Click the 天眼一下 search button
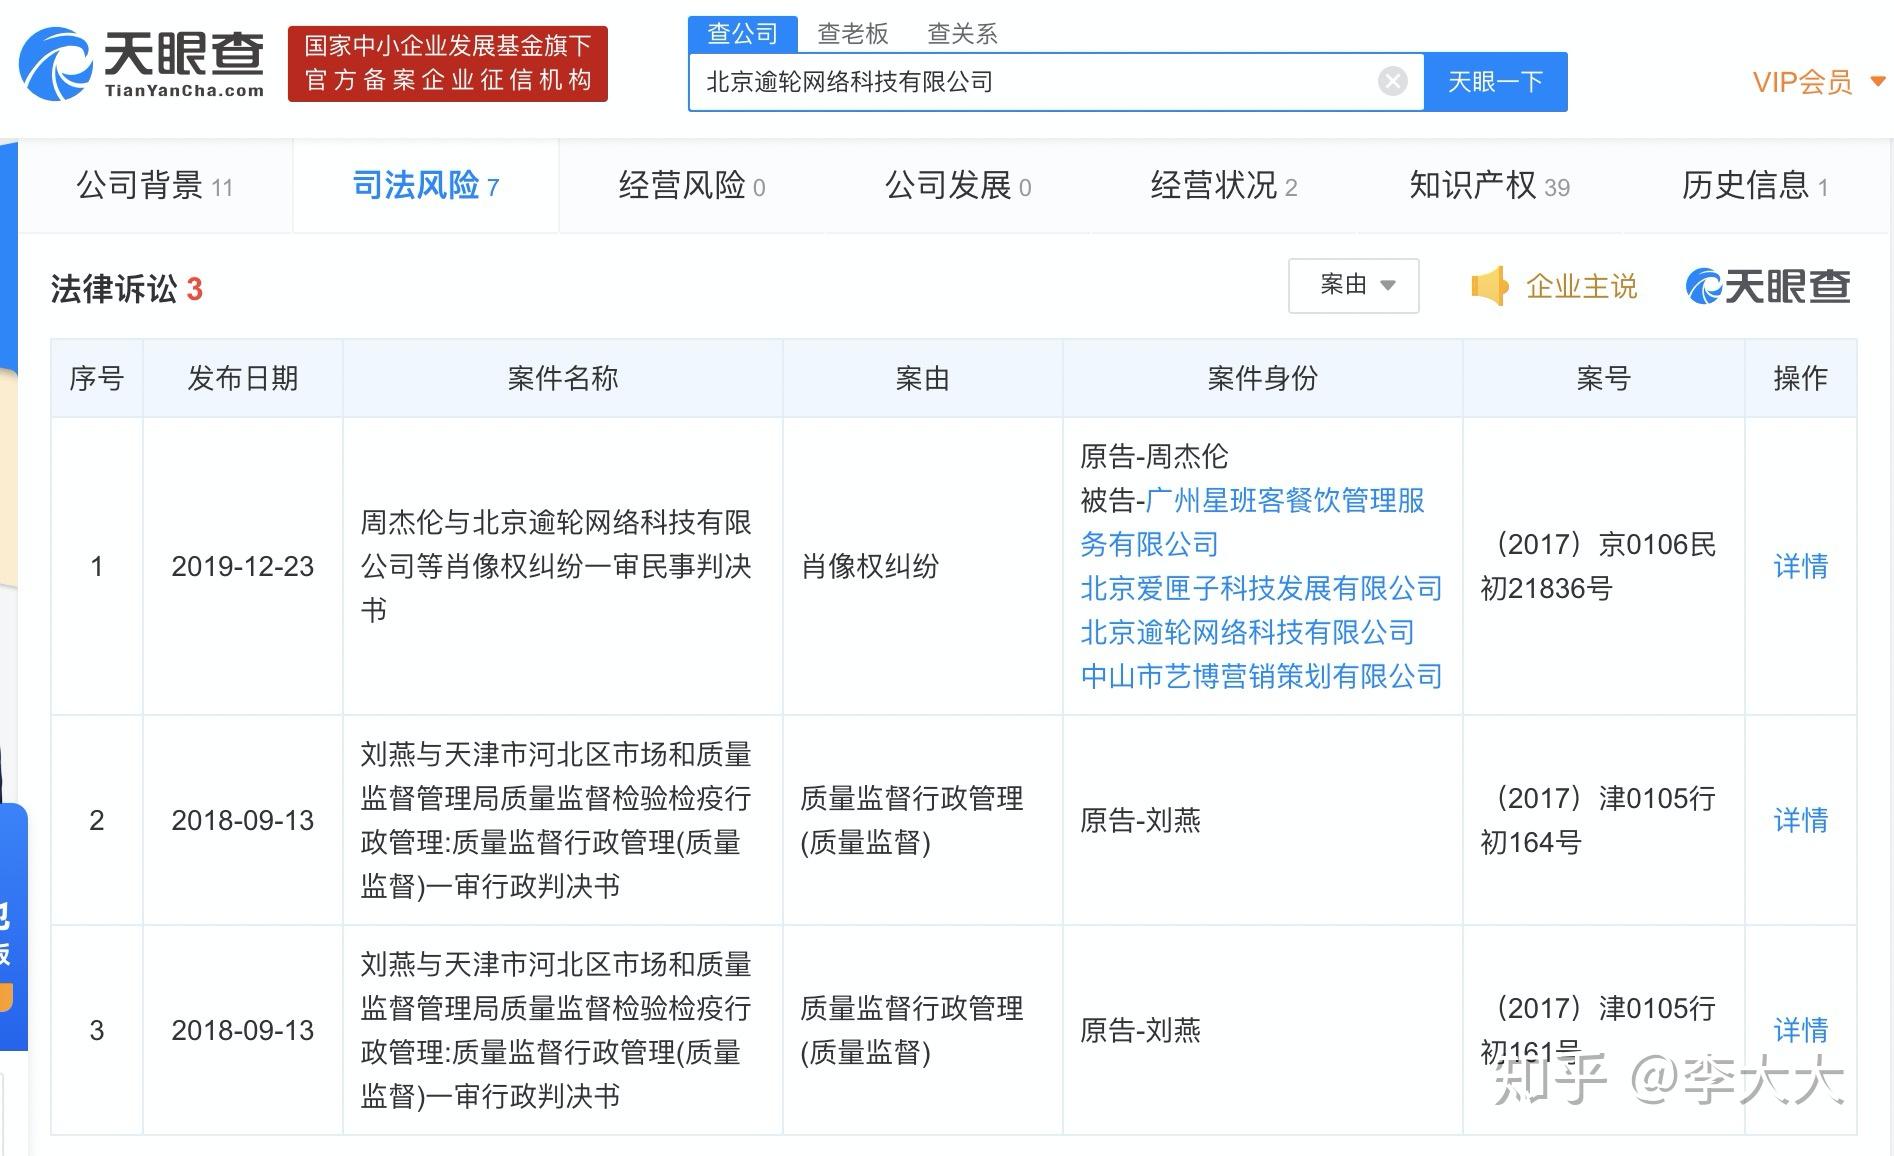The width and height of the screenshot is (1894, 1156). [1495, 82]
